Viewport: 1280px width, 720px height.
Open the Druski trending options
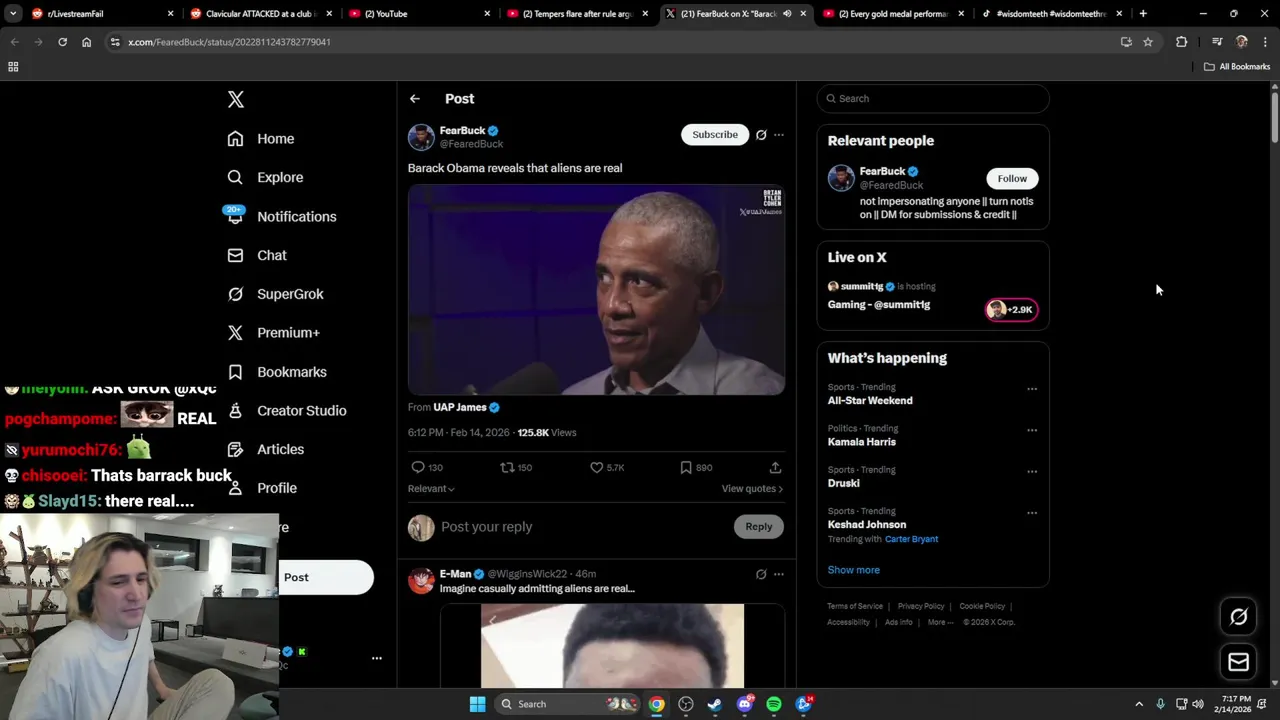(1032, 472)
